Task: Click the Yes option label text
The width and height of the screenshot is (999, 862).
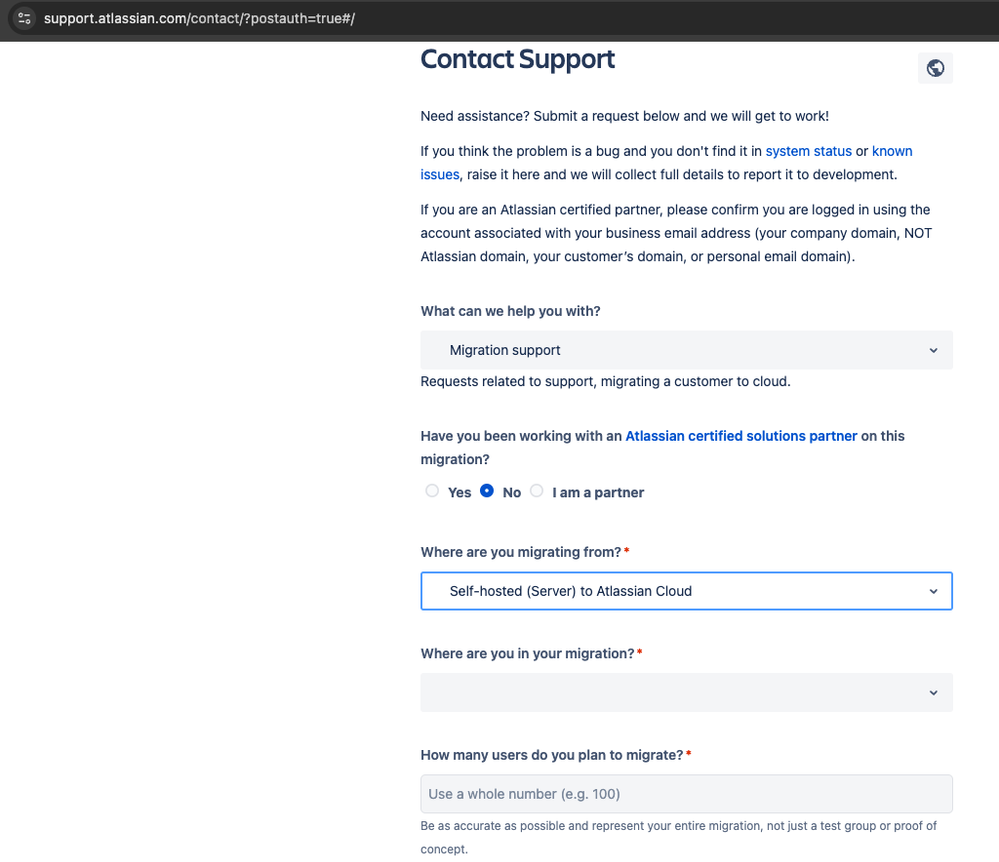Action: (459, 492)
